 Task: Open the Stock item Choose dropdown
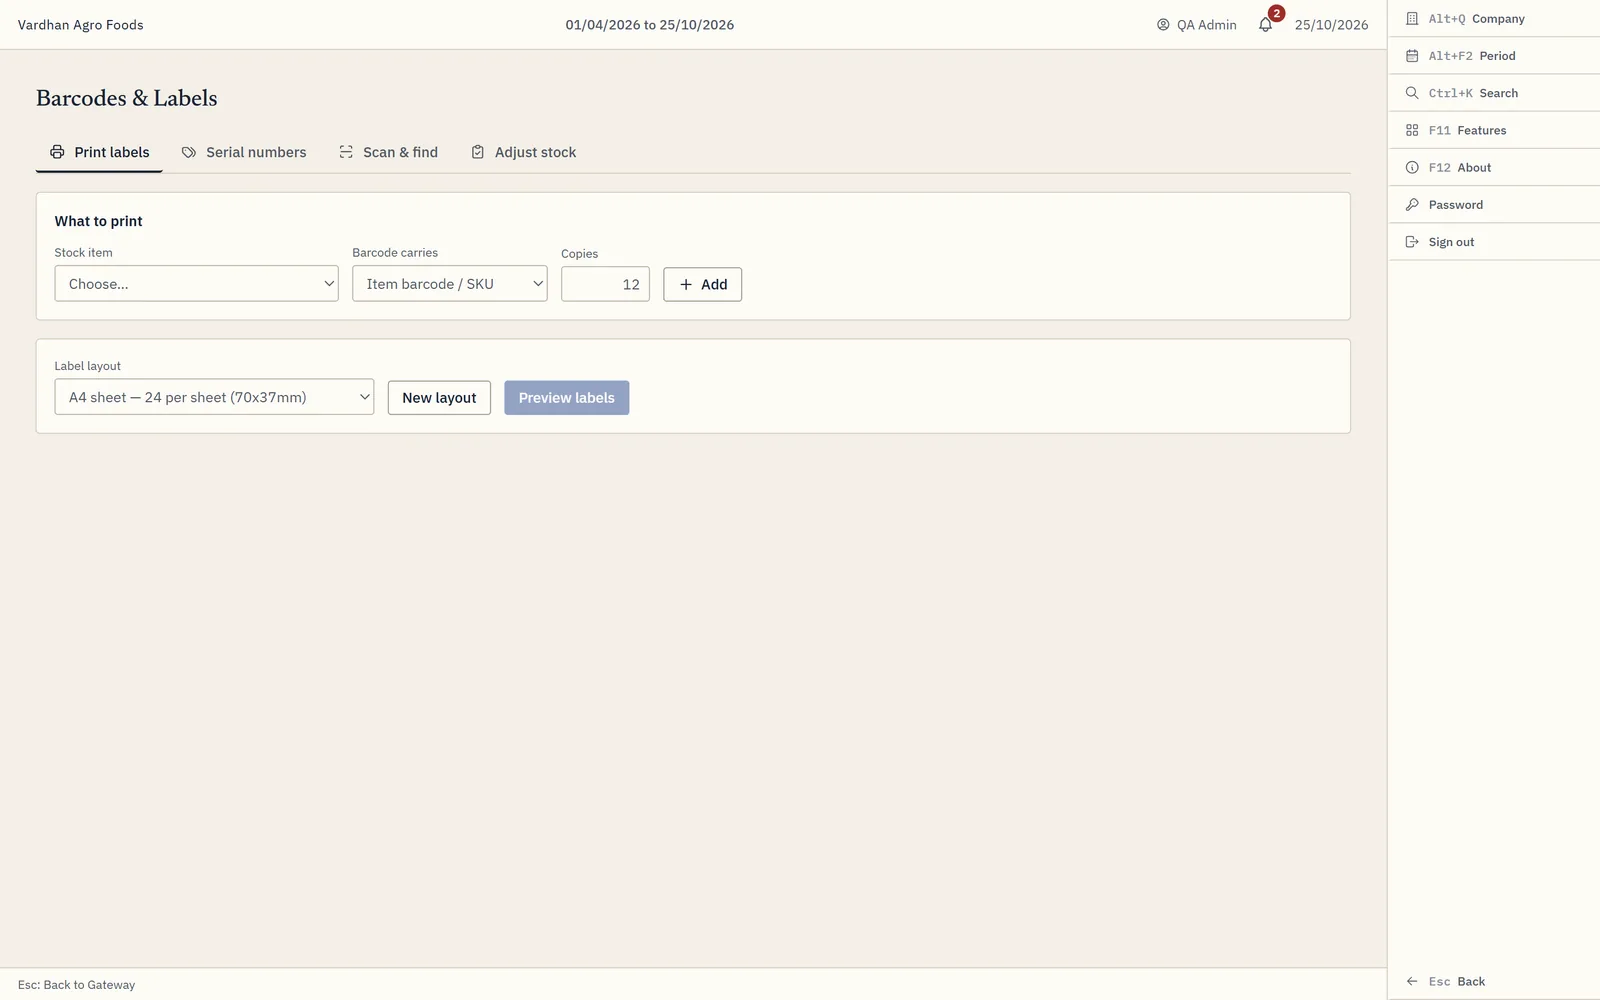(196, 283)
